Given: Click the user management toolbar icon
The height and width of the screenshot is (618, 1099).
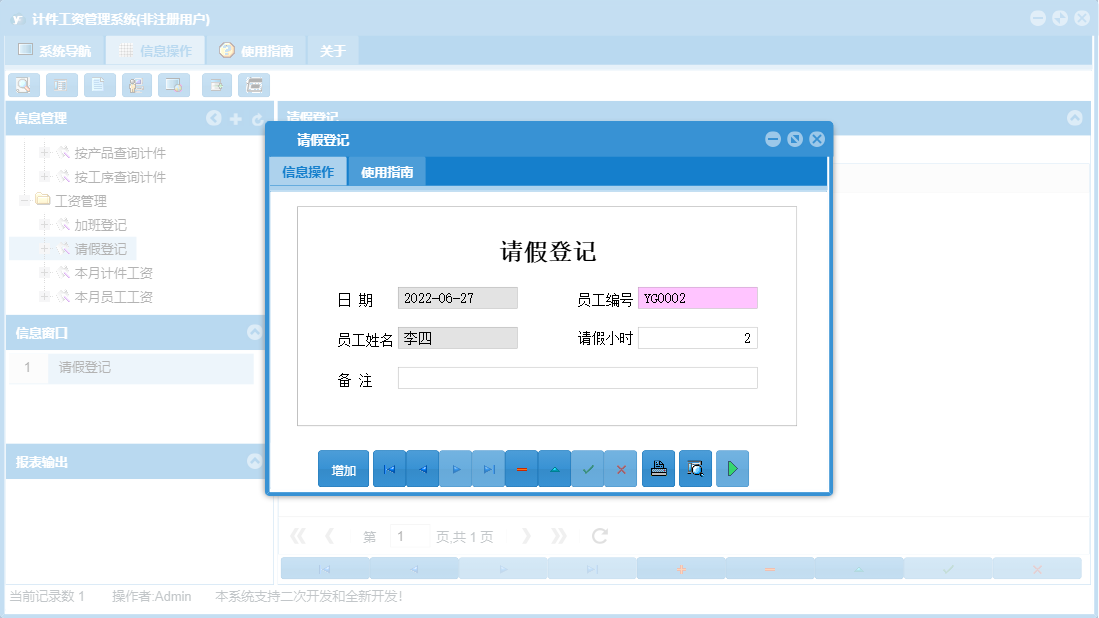Looking at the screenshot, I should click(x=136, y=85).
